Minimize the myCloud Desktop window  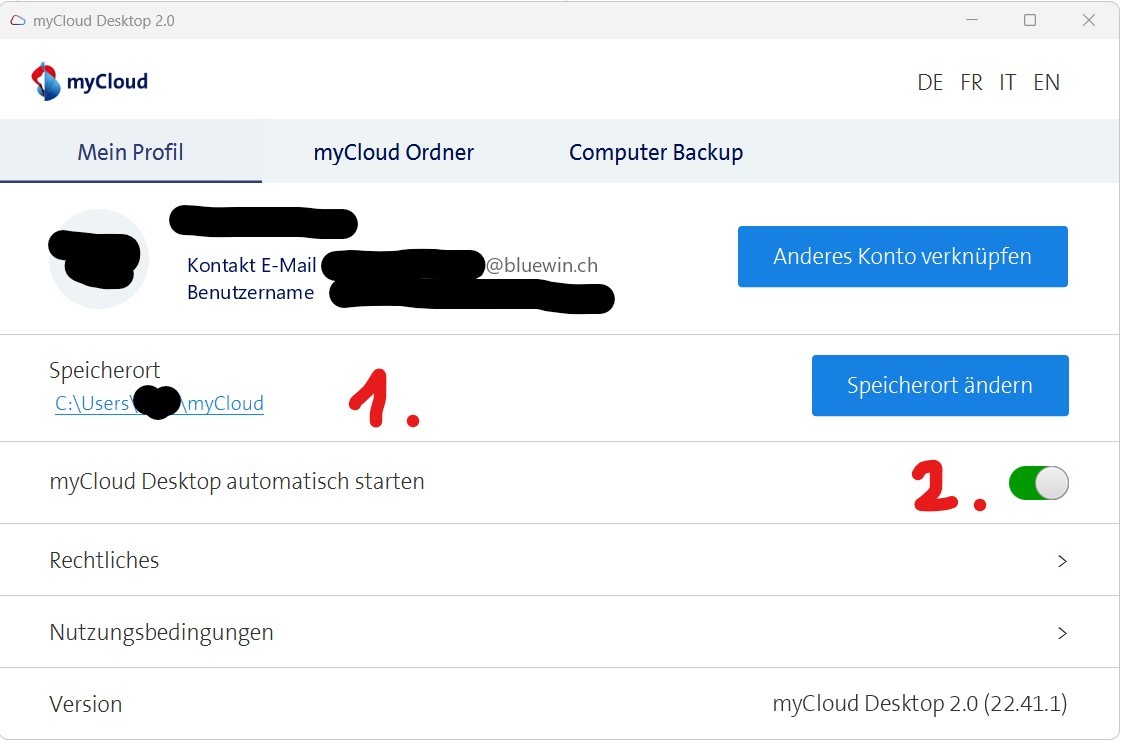click(970, 20)
